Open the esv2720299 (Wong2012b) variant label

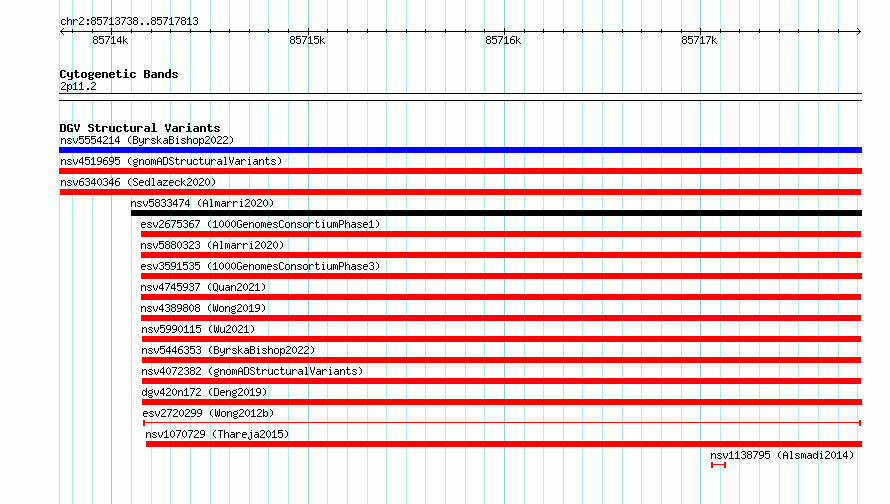click(x=208, y=413)
